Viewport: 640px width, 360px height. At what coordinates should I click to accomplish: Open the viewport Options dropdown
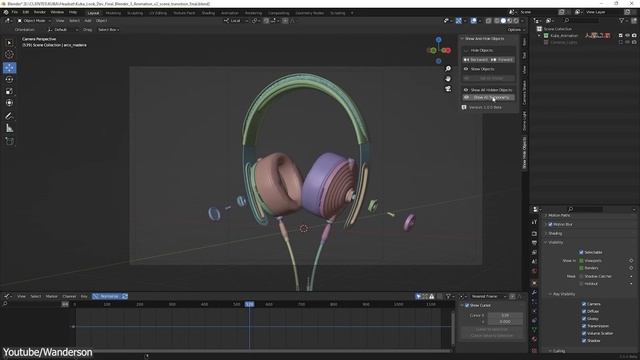[x=515, y=30]
